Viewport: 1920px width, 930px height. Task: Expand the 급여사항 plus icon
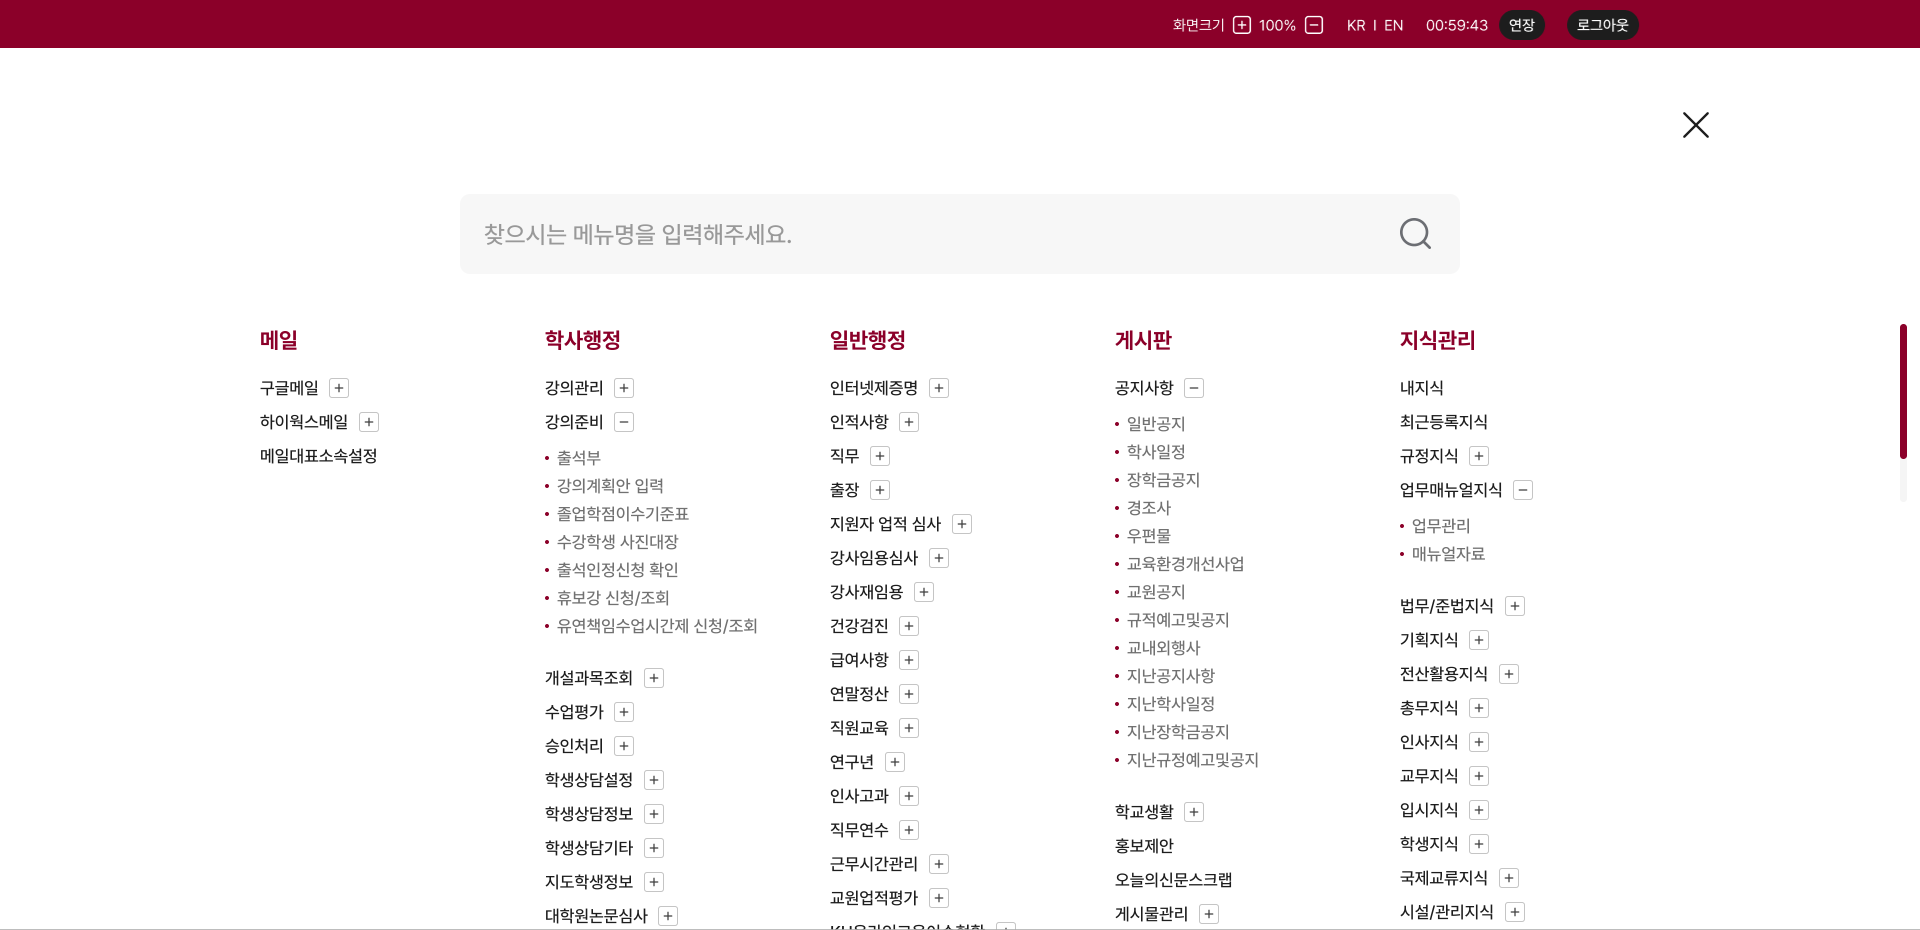coord(909,660)
